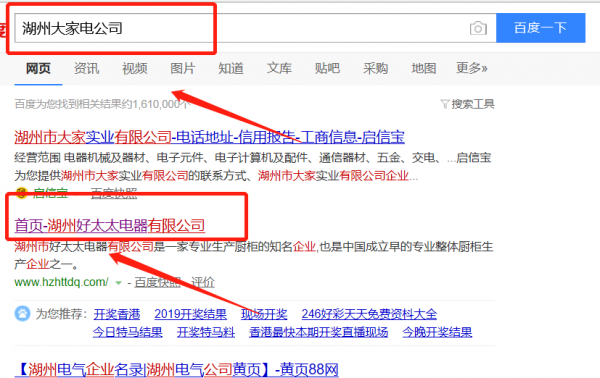
Task: Click the 搜索工具 filter icon
Action: [x=445, y=104]
